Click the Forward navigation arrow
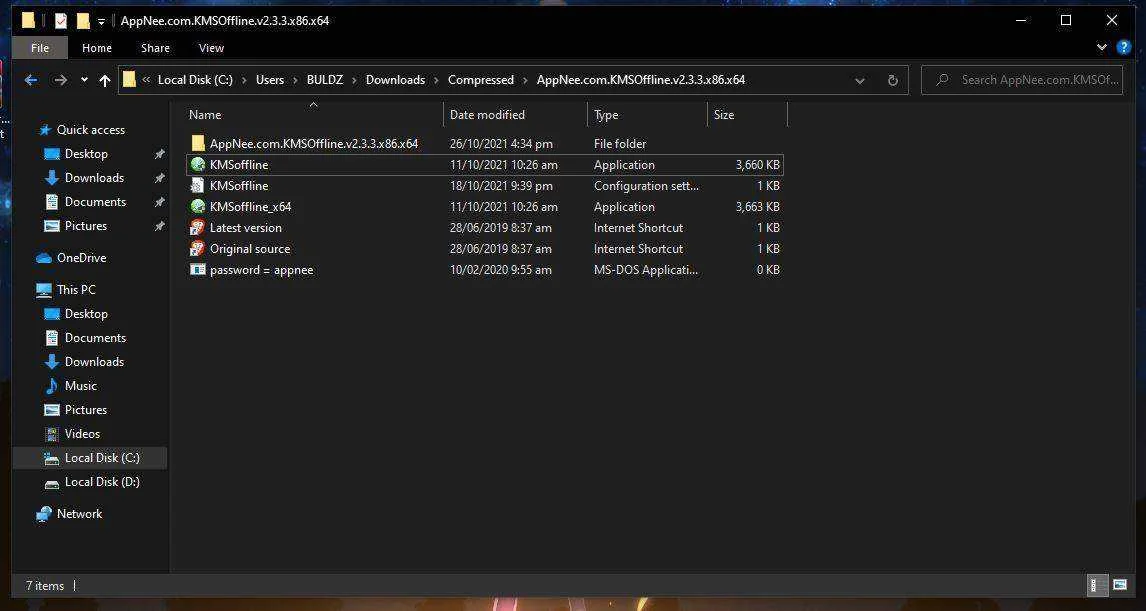 click(x=61, y=80)
